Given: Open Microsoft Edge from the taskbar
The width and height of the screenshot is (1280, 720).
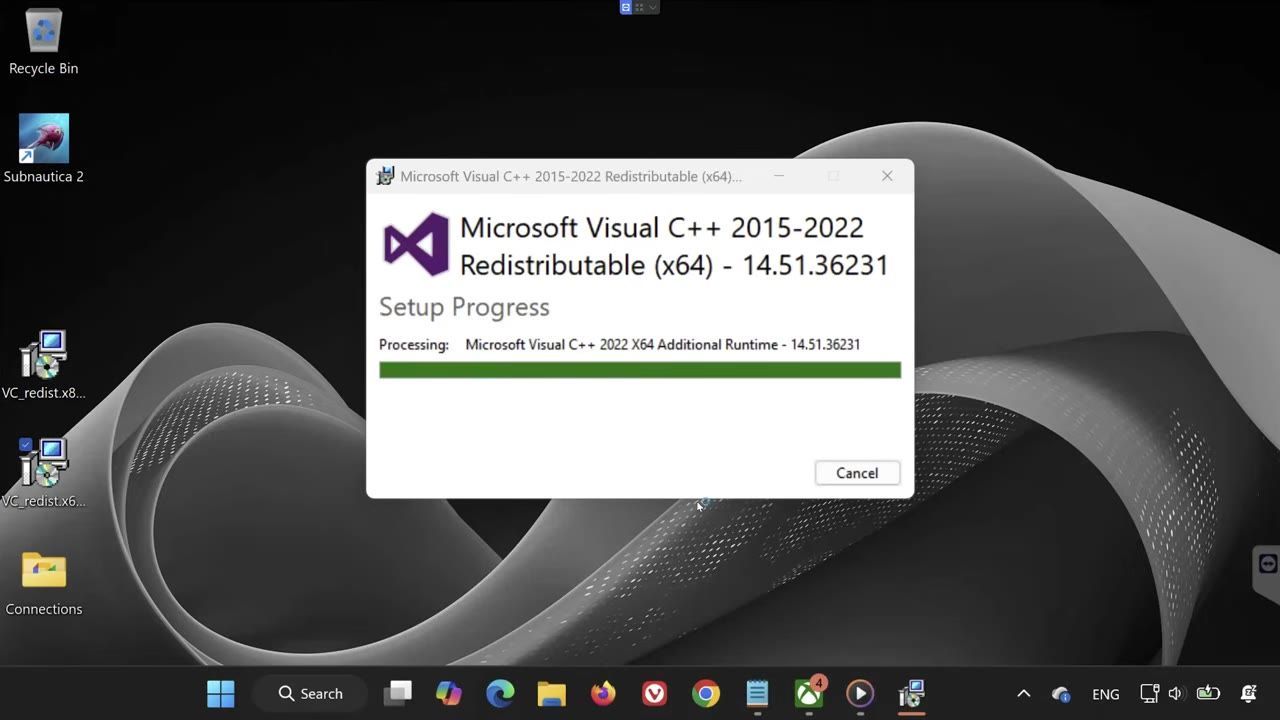Looking at the screenshot, I should pos(500,693).
